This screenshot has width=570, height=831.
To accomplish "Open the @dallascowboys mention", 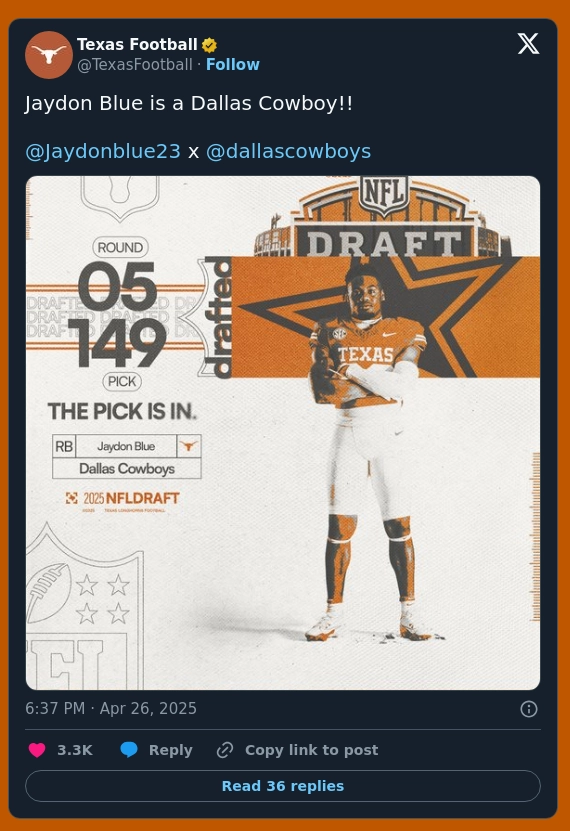I will 288,151.
